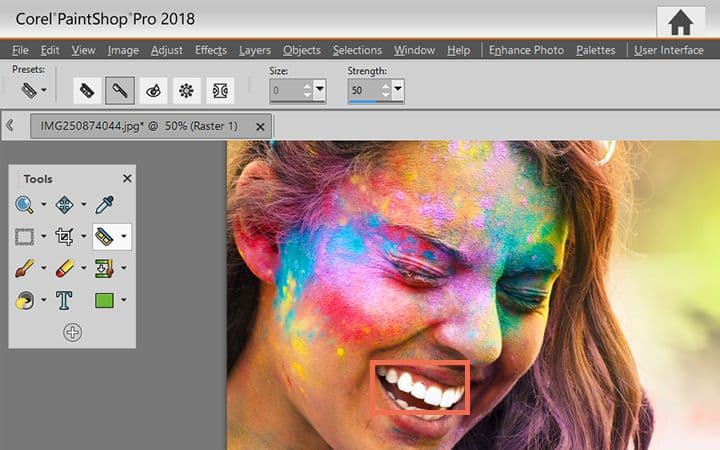
Task: Select the Dropper eyedropper tool
Action: 104,205
